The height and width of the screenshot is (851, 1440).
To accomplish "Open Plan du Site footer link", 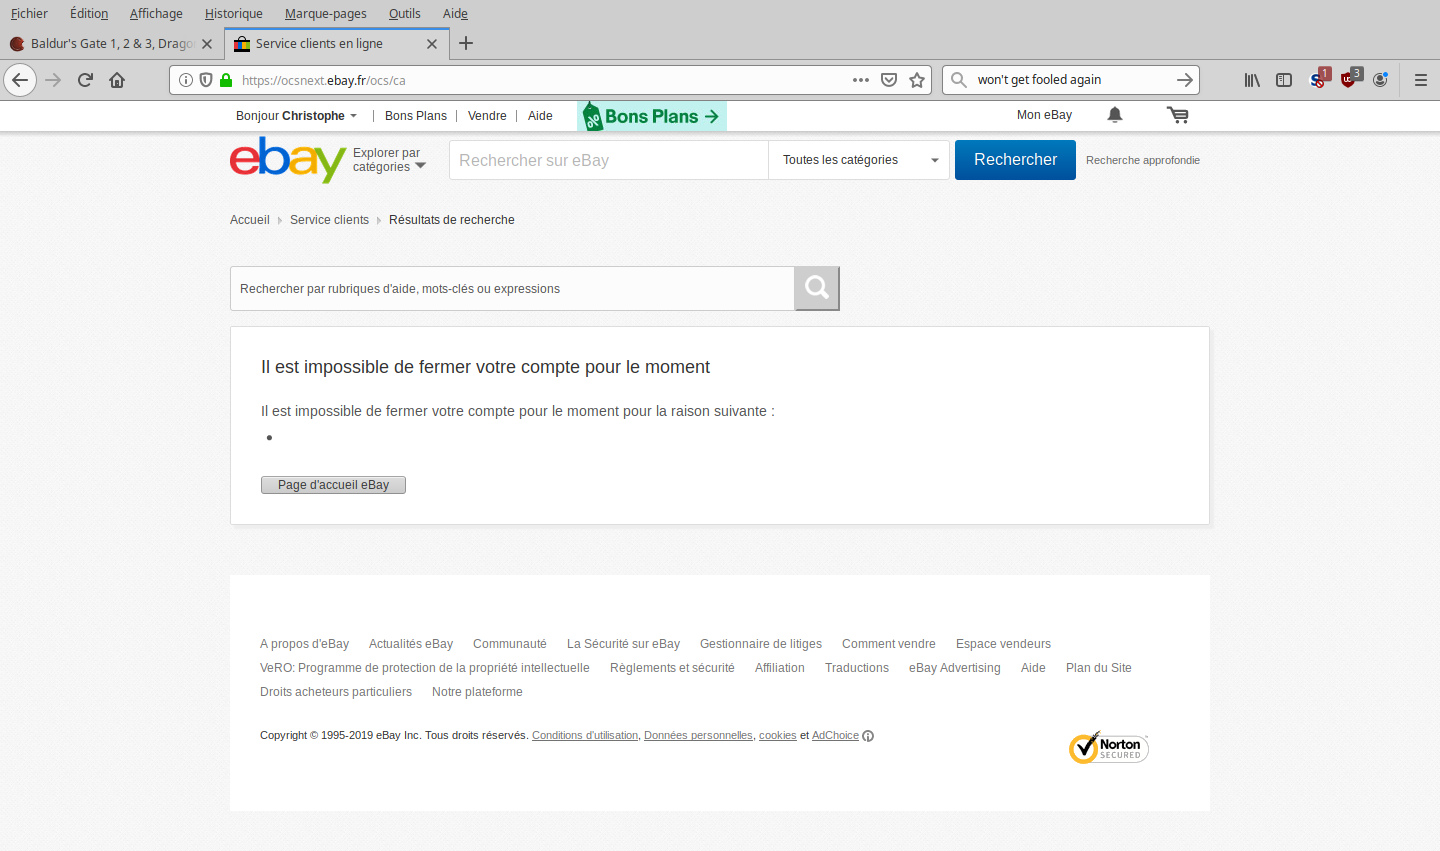I will pyautogui.click(x=1099, y=668).
